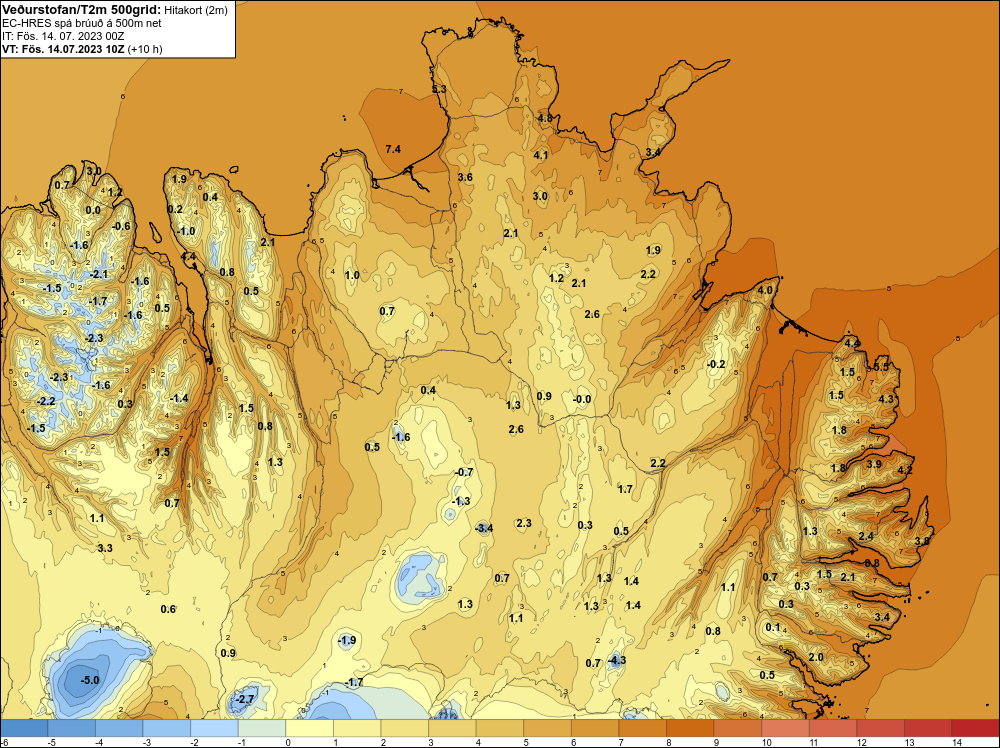Select legend swatch between 10 and 11

[785, 728]
